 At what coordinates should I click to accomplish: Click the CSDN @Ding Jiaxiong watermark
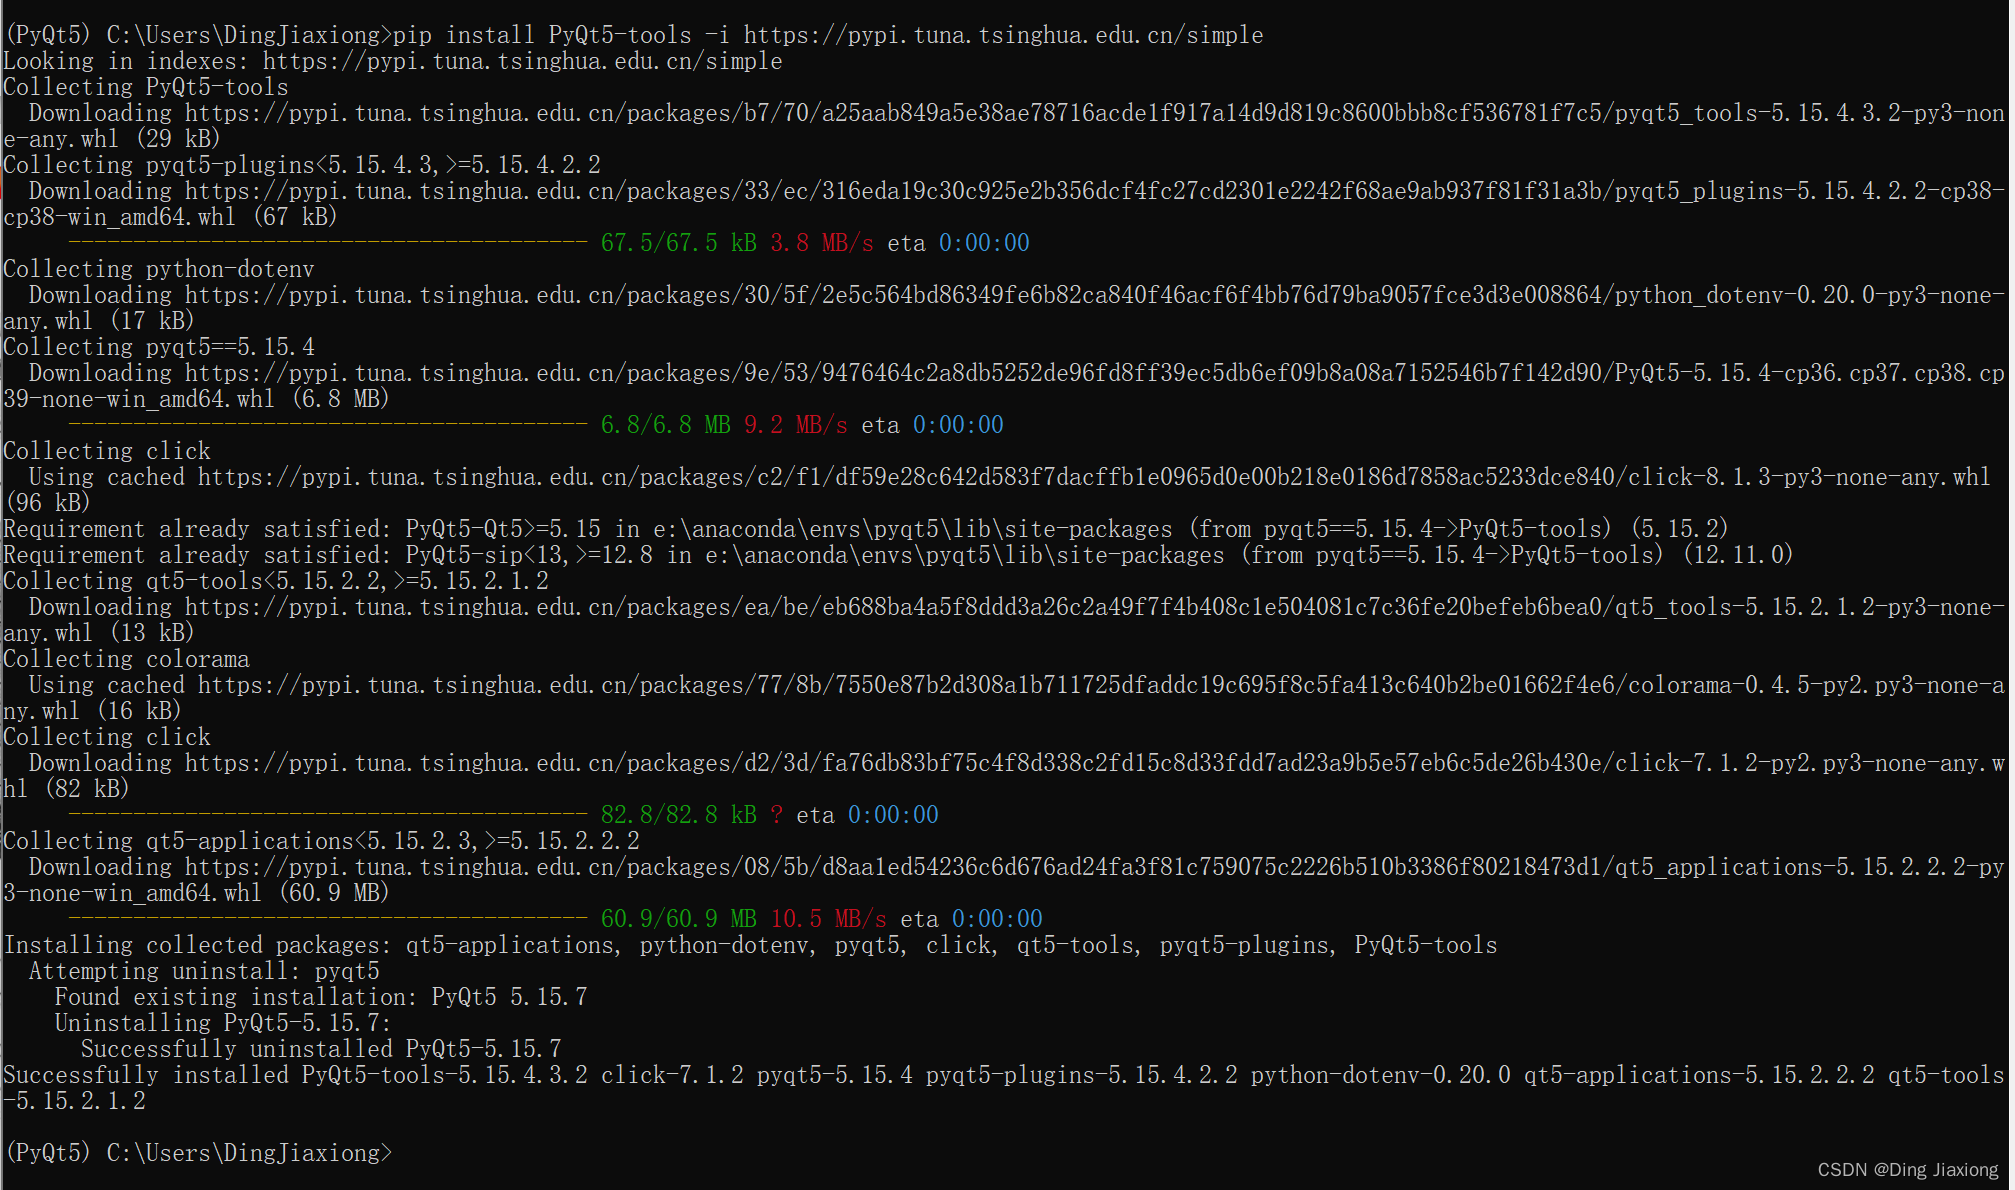click(x=1905, y=1168)
